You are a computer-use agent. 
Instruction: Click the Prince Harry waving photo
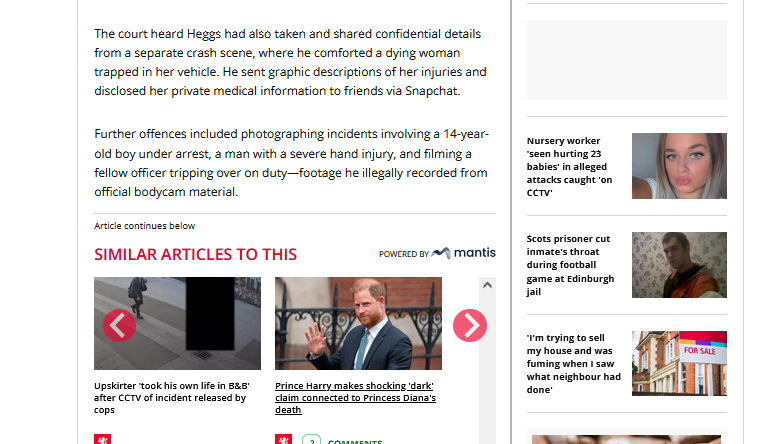[x=358, y=323]
